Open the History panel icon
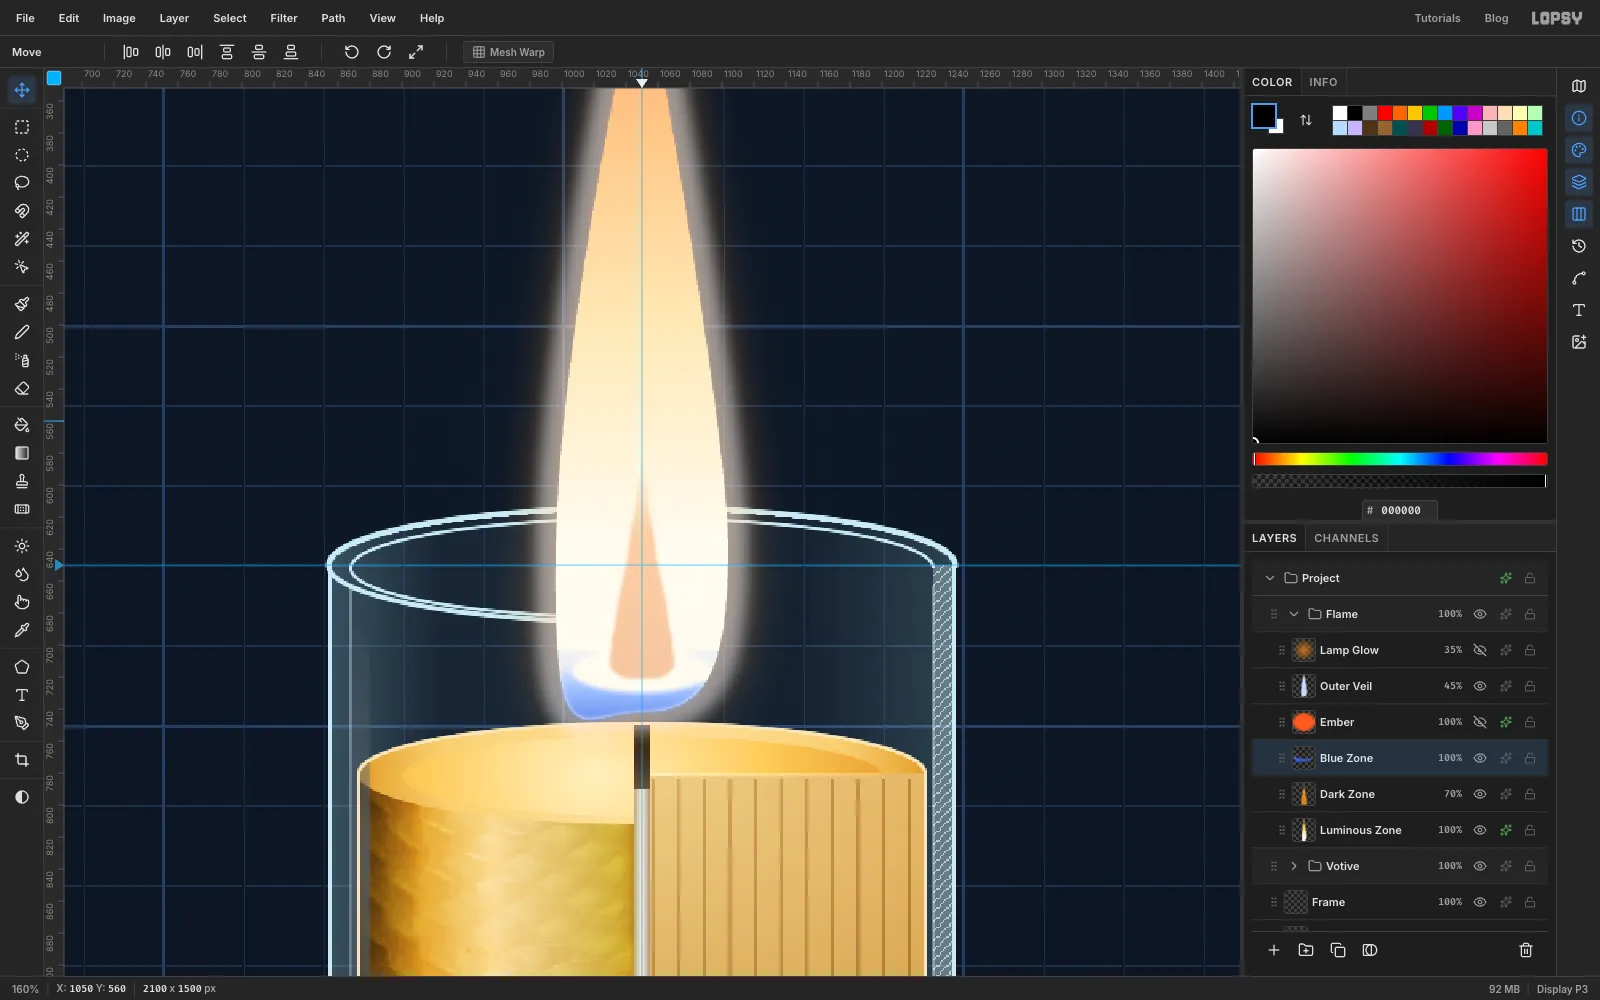This screenshot has height=1000, width=1600. point(1579,246)
